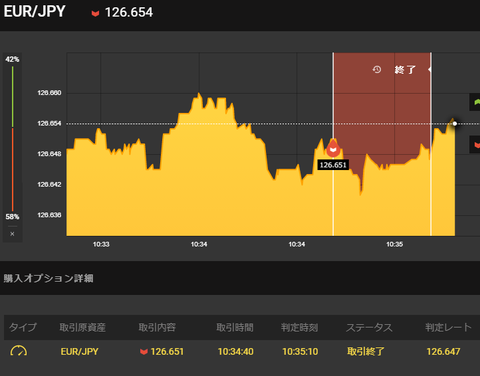
Task: Click the 10:35:10 expiry time cell
Action: [300, 352]
